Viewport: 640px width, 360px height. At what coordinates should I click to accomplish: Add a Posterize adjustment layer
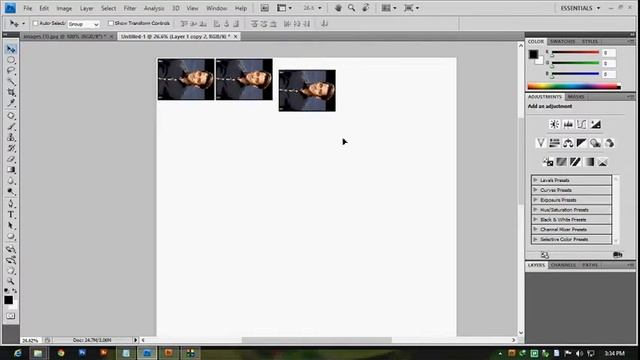point(562,162)
